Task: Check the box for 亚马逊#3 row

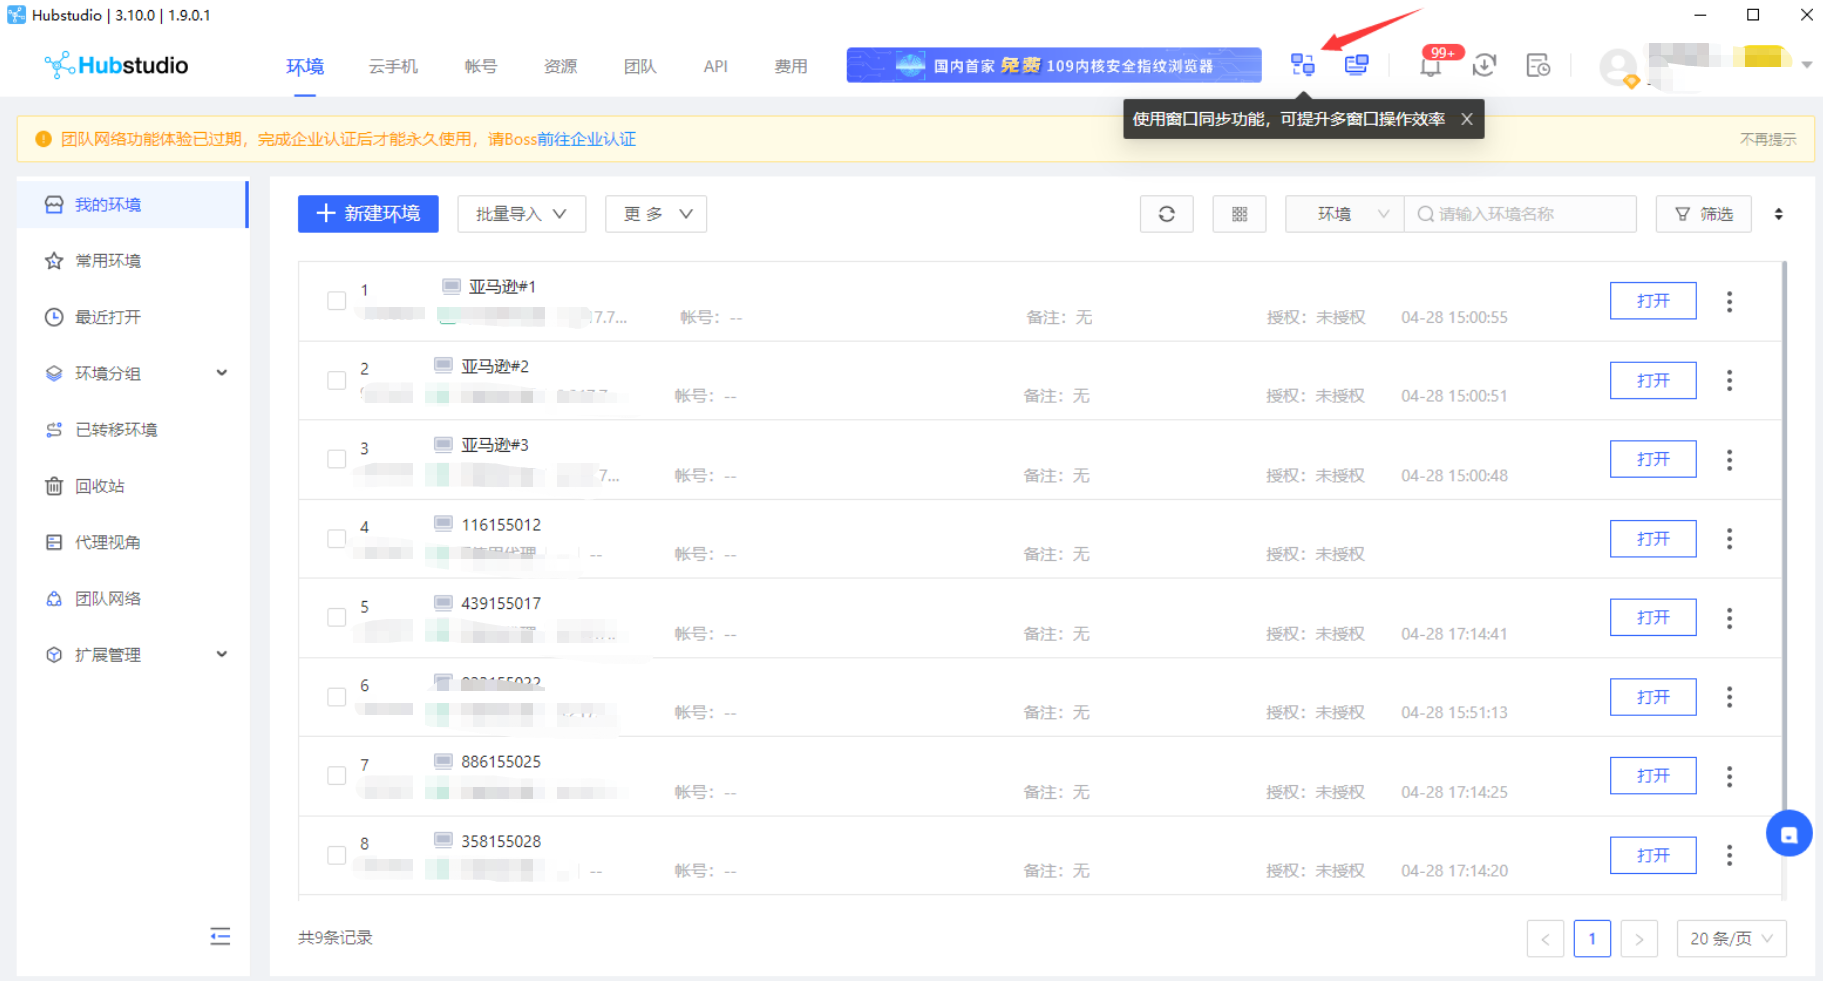Action: point(337,459)
